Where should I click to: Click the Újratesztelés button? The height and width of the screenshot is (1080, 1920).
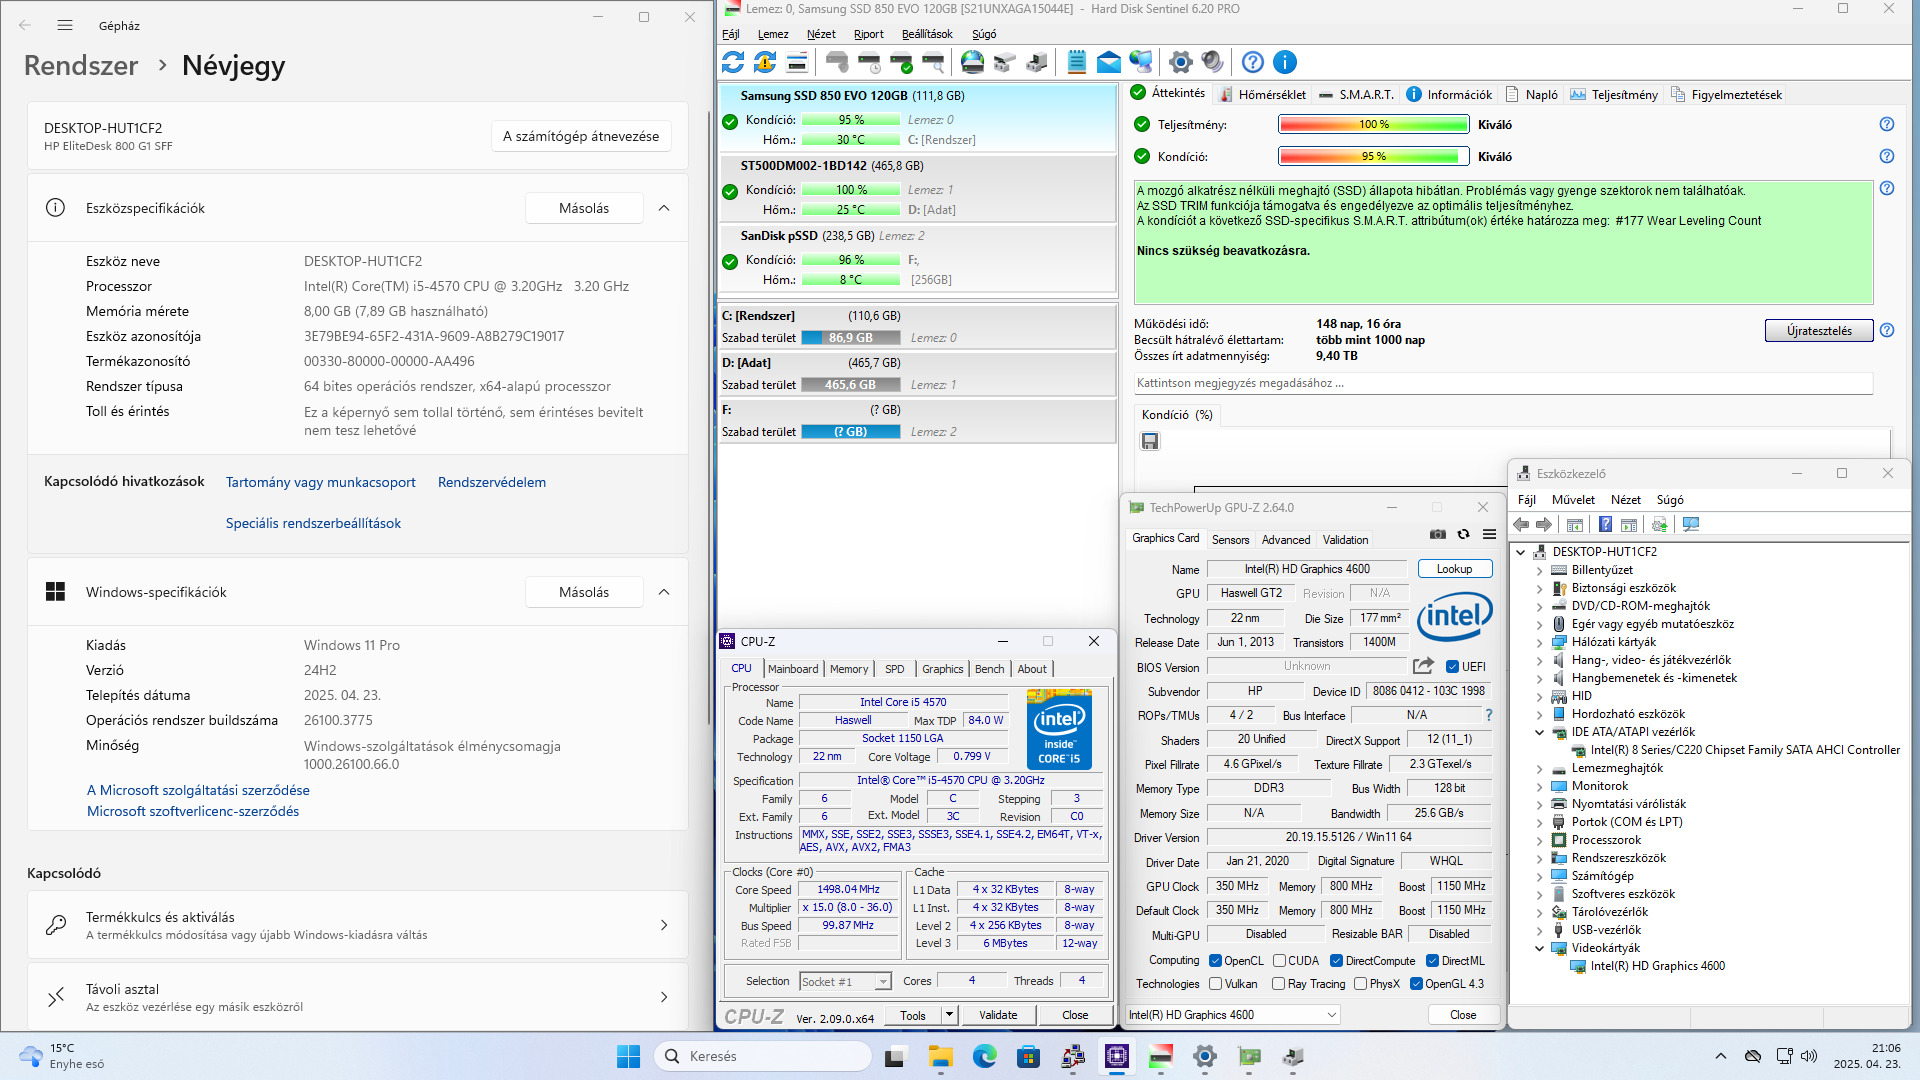coord(1818,331)
